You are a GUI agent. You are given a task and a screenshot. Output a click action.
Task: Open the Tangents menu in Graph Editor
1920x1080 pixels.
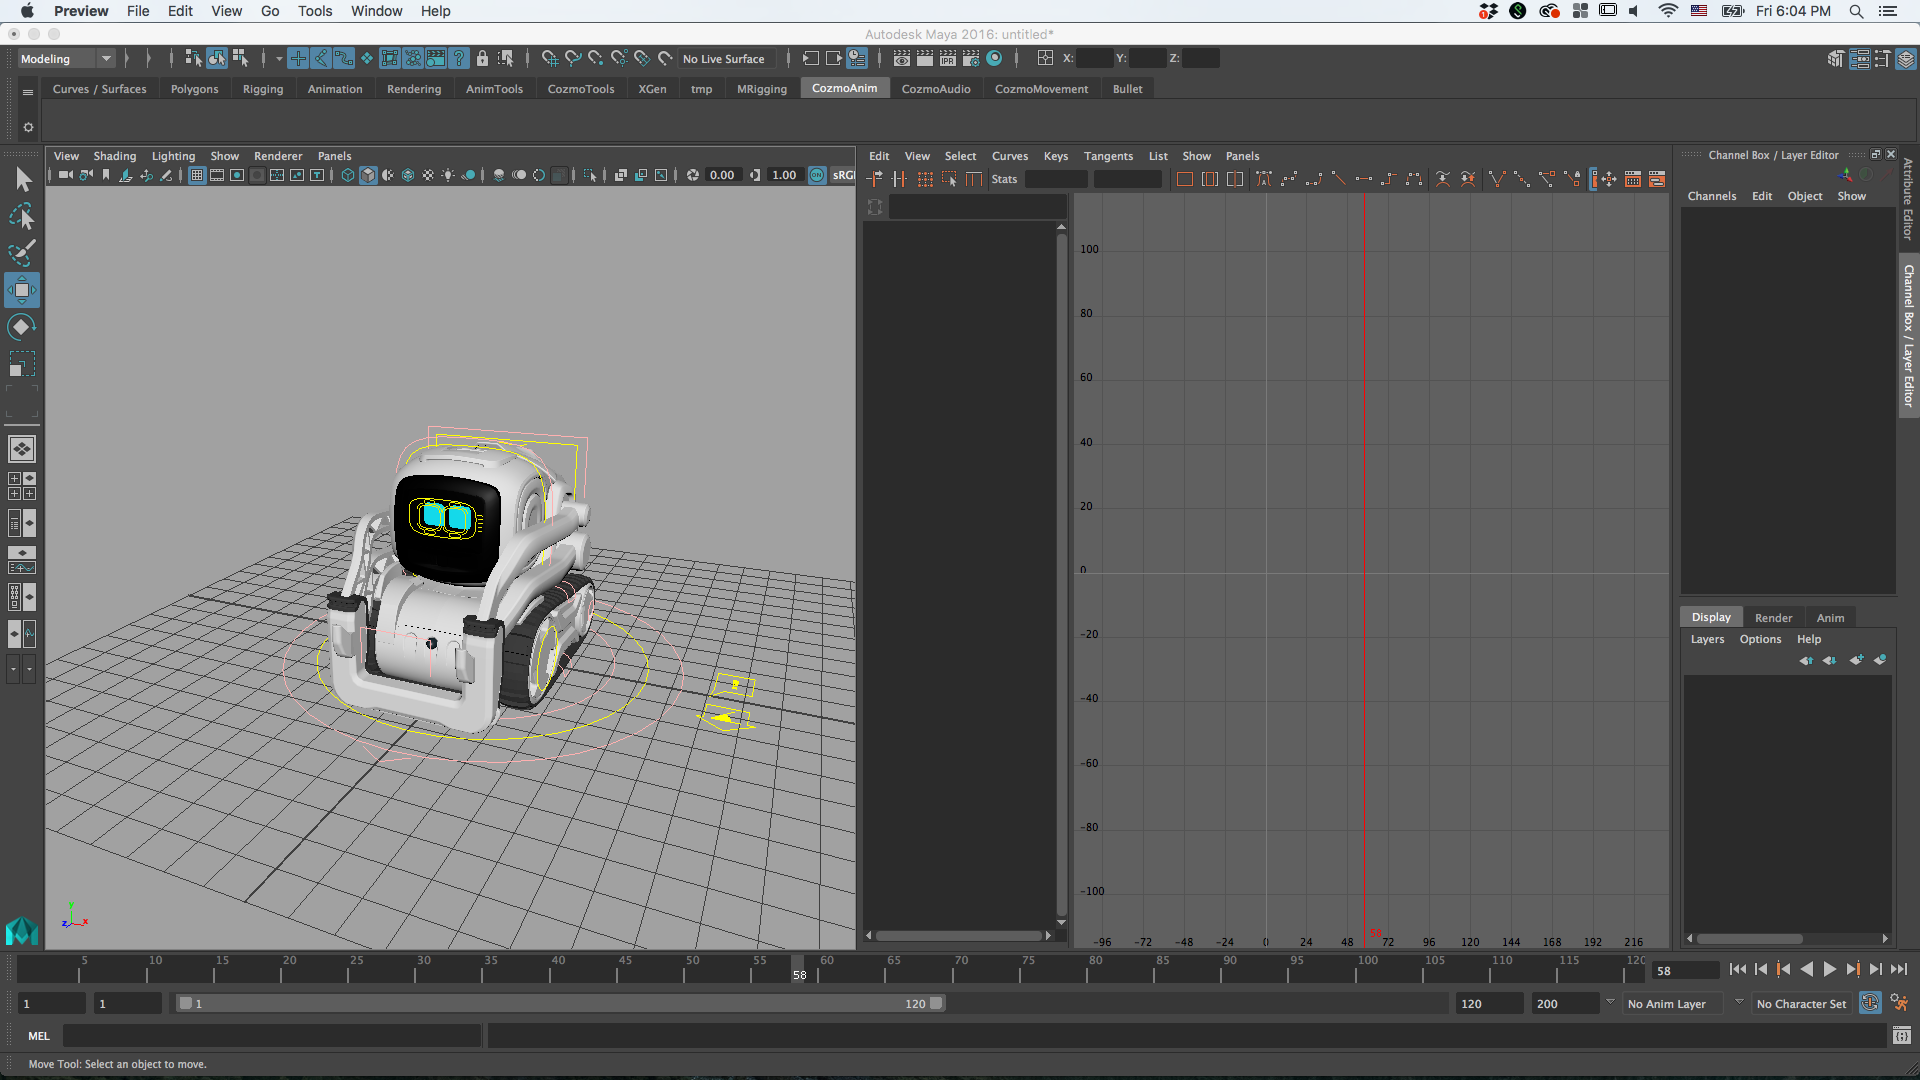click(x=1108, y=156)
